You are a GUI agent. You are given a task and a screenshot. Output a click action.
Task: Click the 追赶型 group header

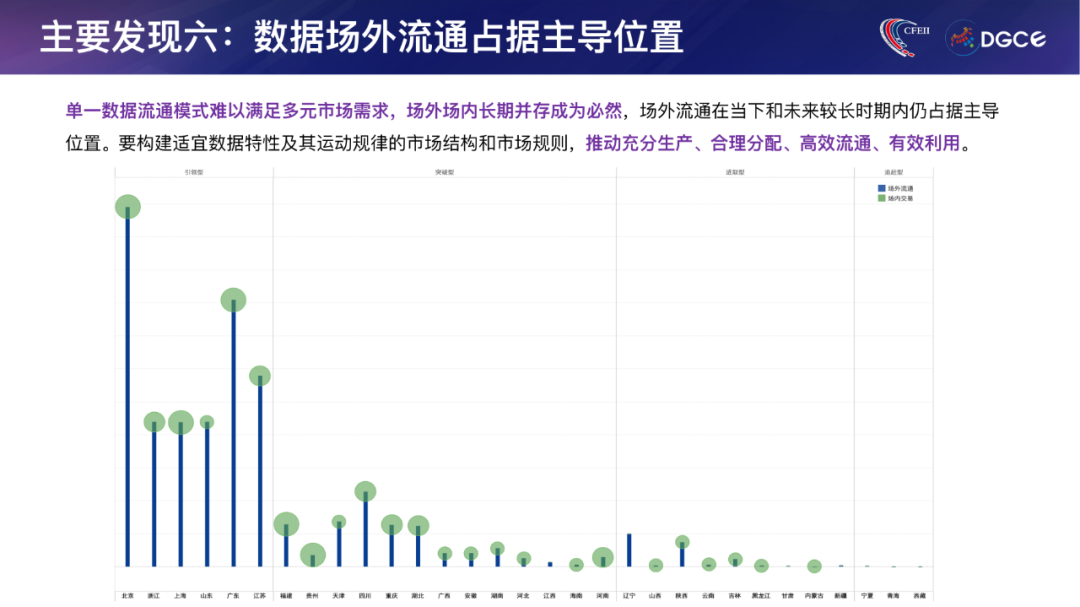[x=893, y=172]
